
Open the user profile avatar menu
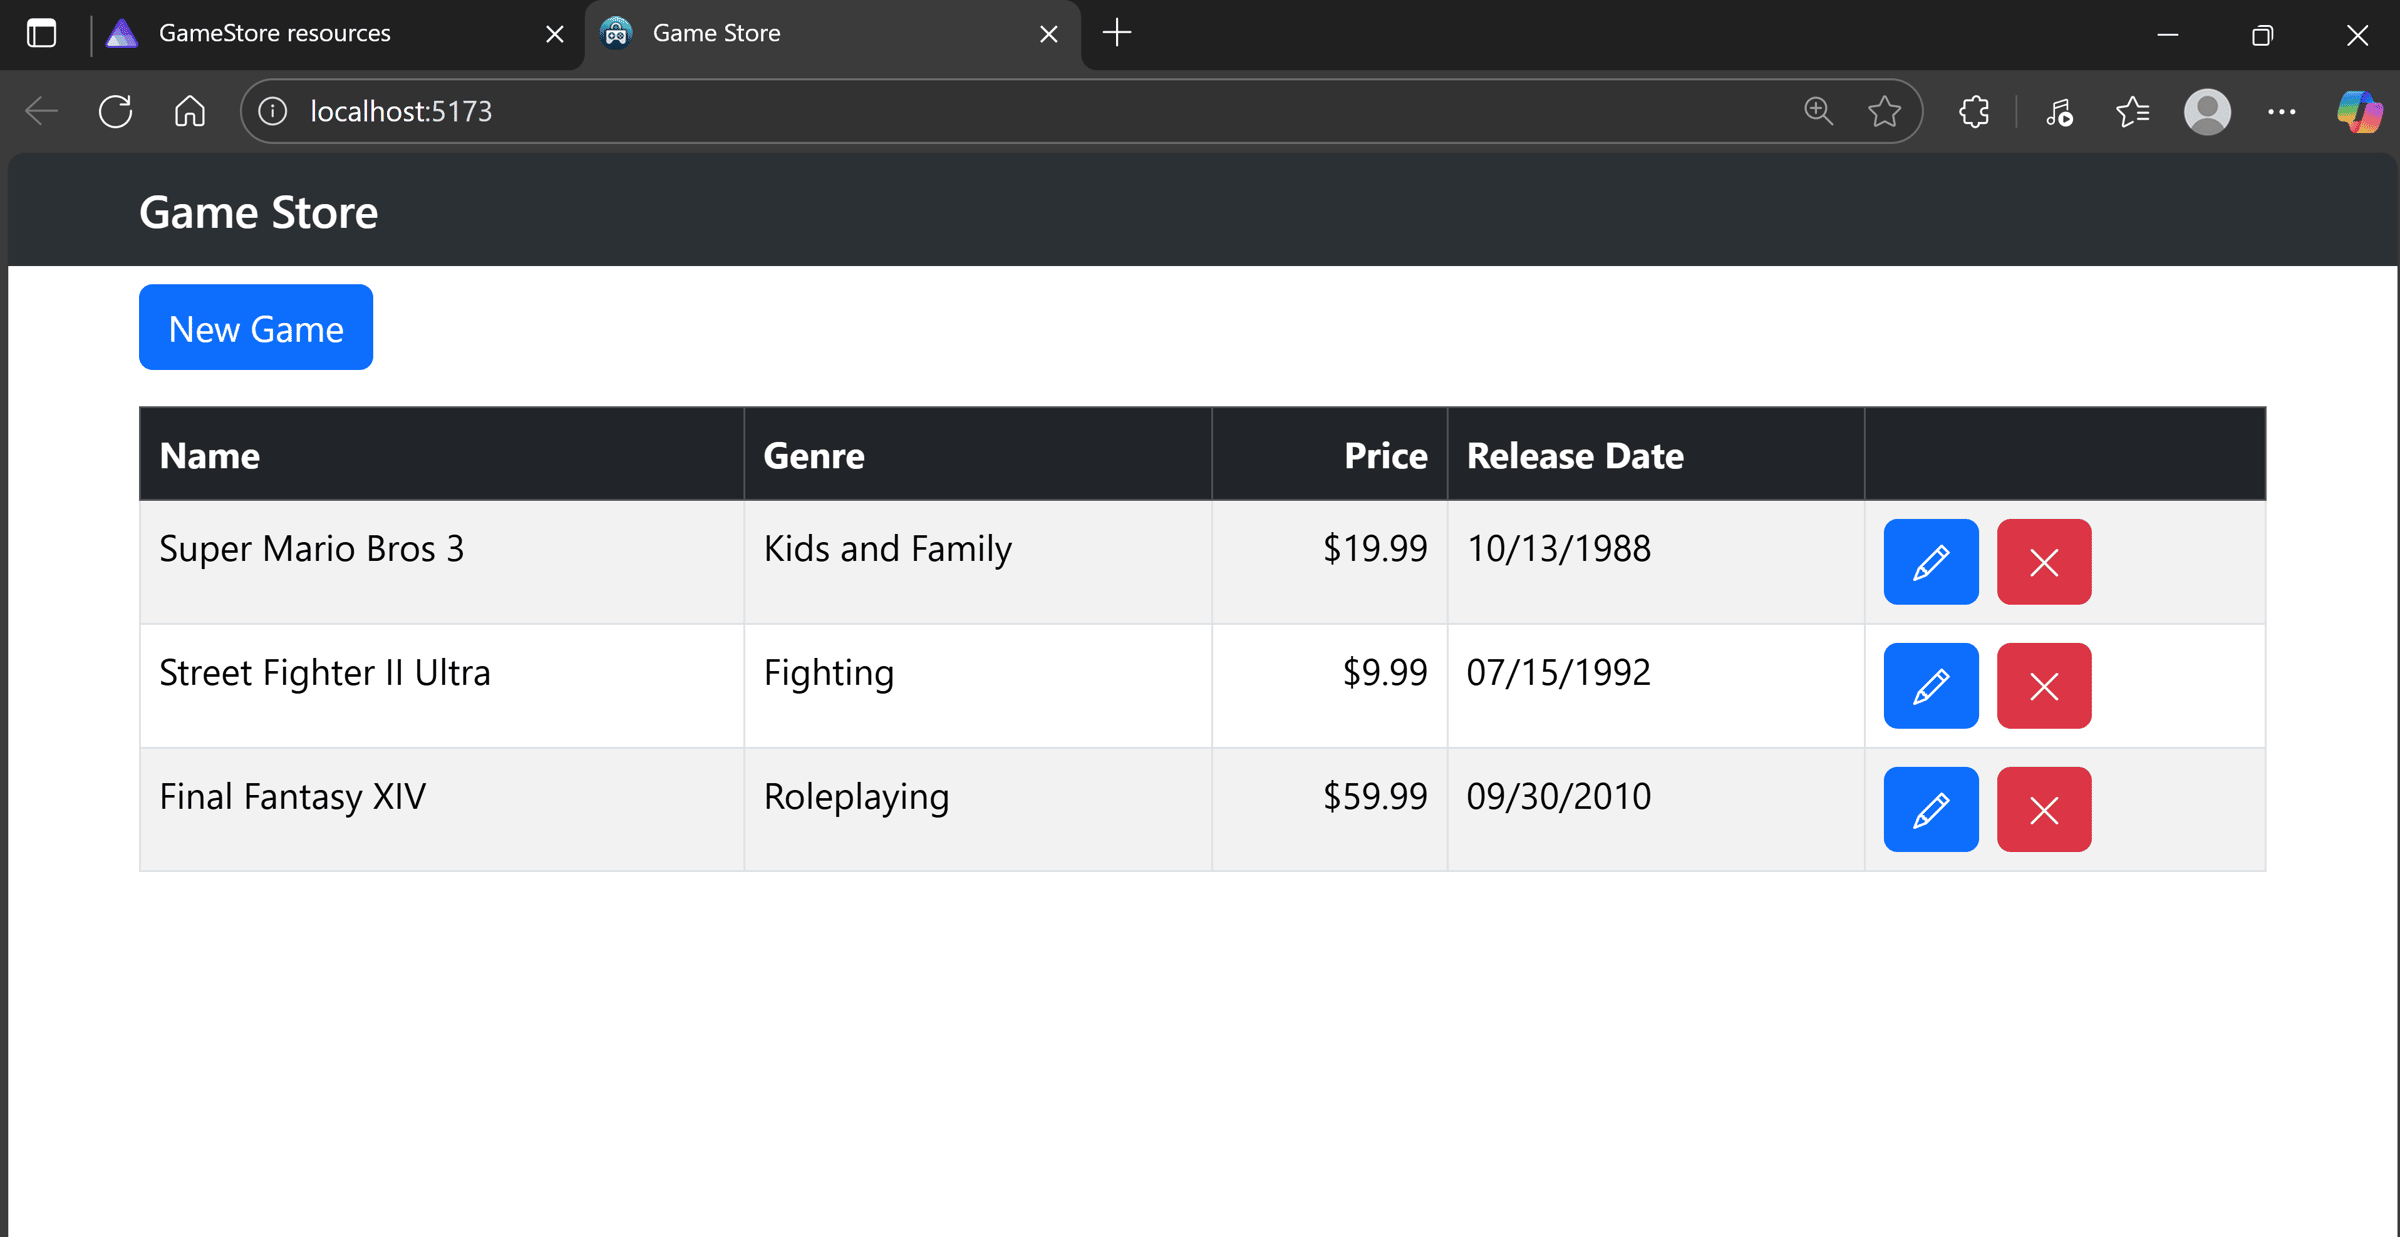tap(2207, 111)
